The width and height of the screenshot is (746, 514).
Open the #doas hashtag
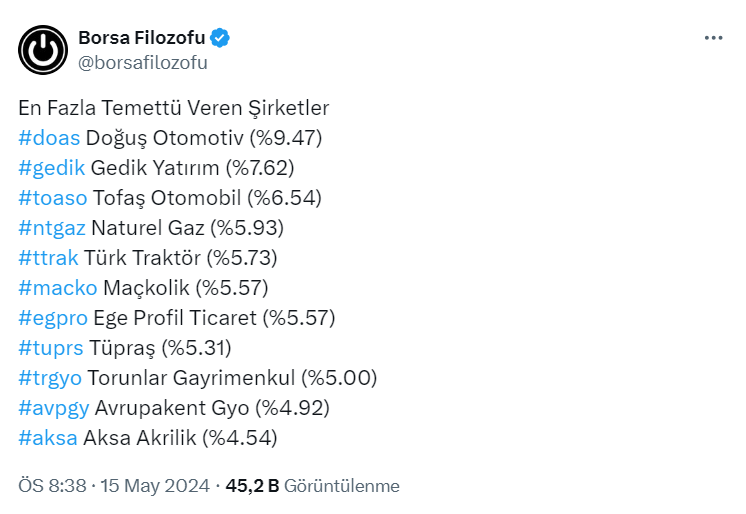(x=49, y=138)
